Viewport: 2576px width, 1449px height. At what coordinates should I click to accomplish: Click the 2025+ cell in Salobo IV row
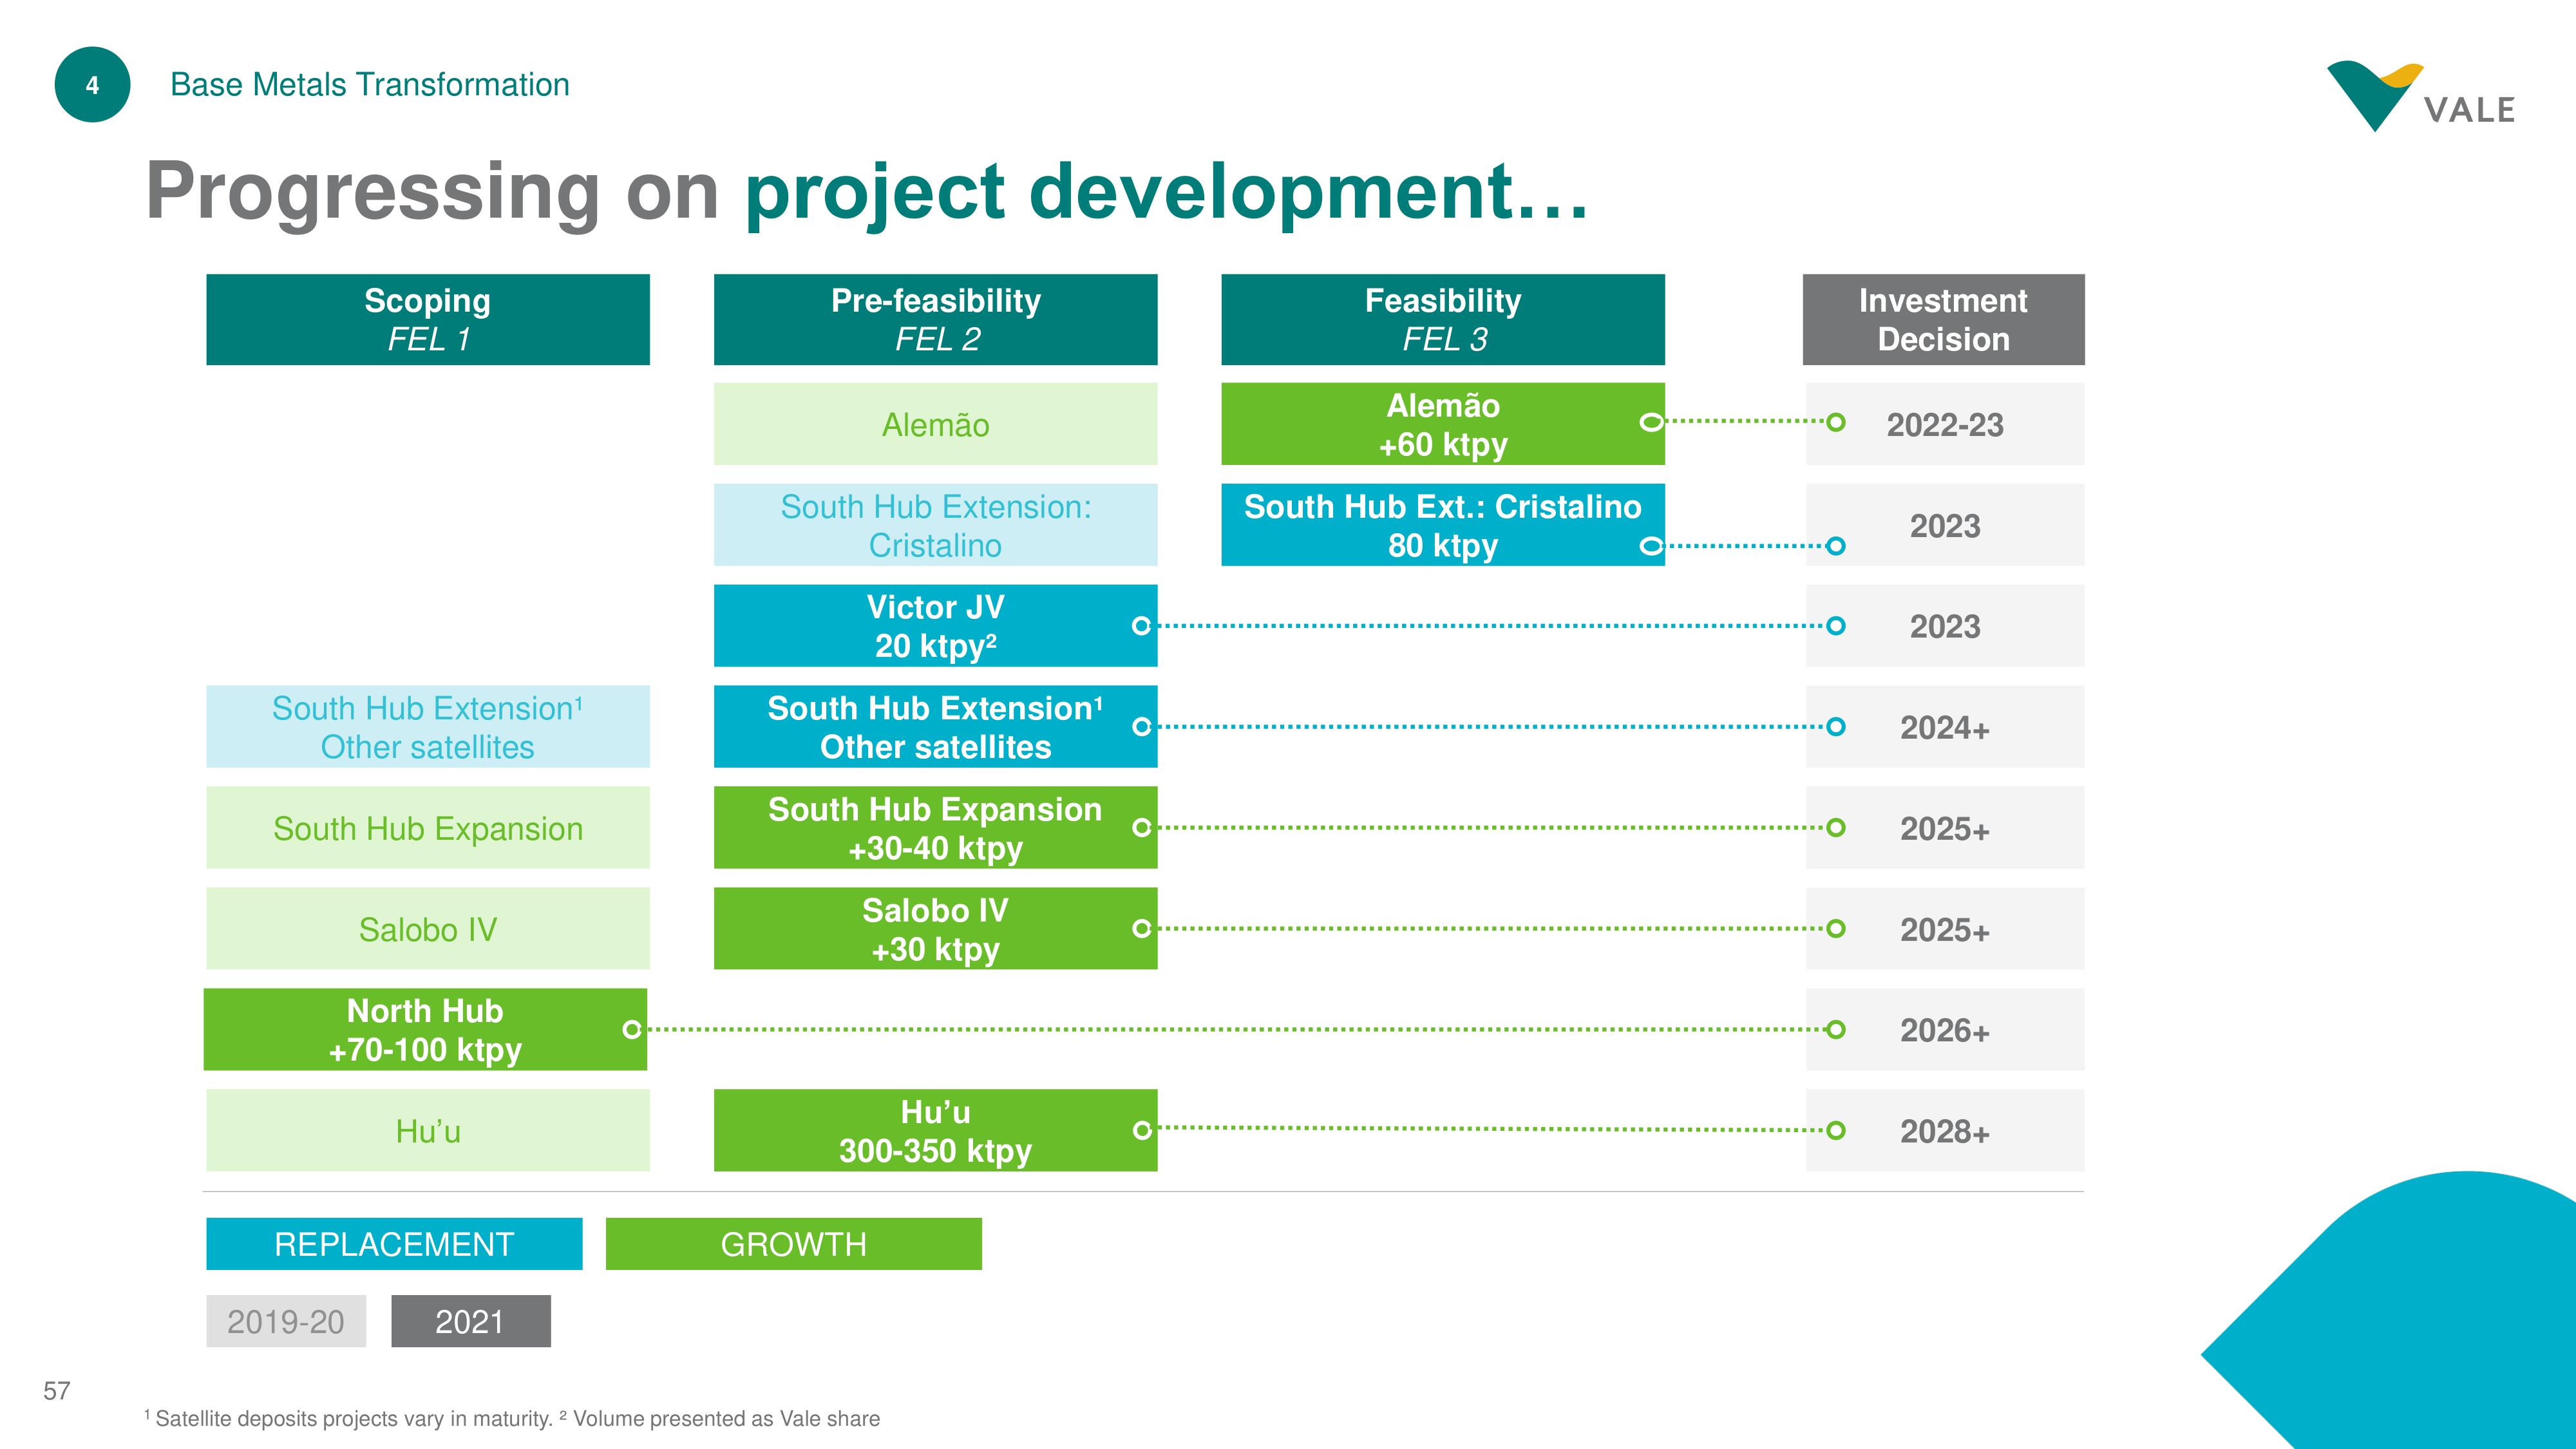1945,929
